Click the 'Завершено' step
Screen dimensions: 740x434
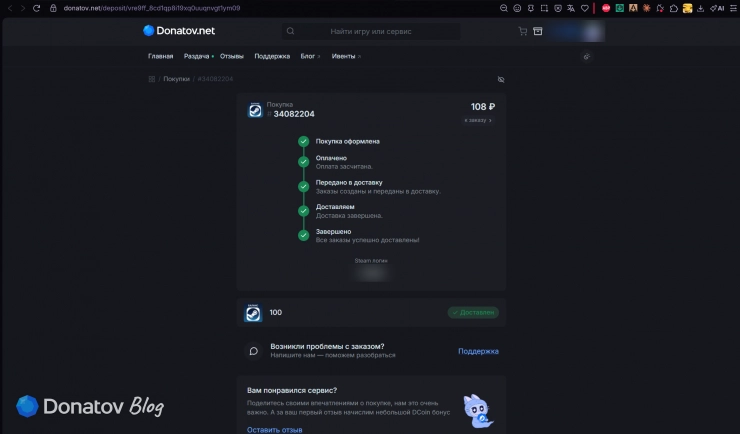333,232
